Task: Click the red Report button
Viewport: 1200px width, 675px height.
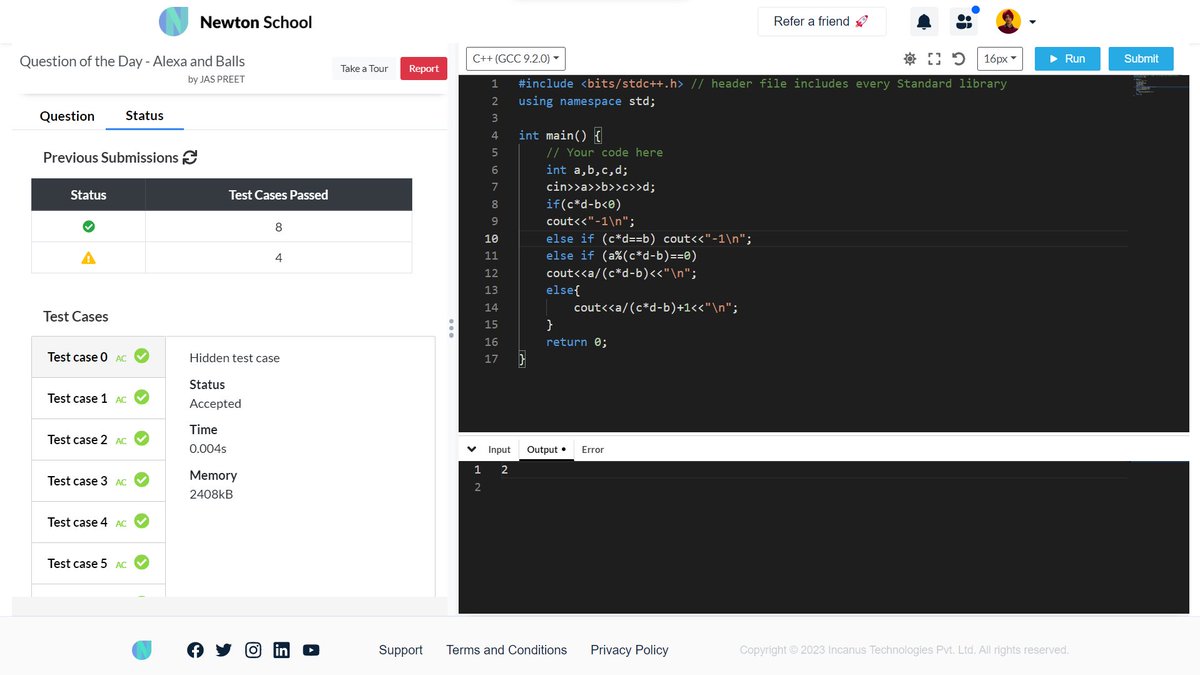Action: pyautogui.click(x=423, y=68)
